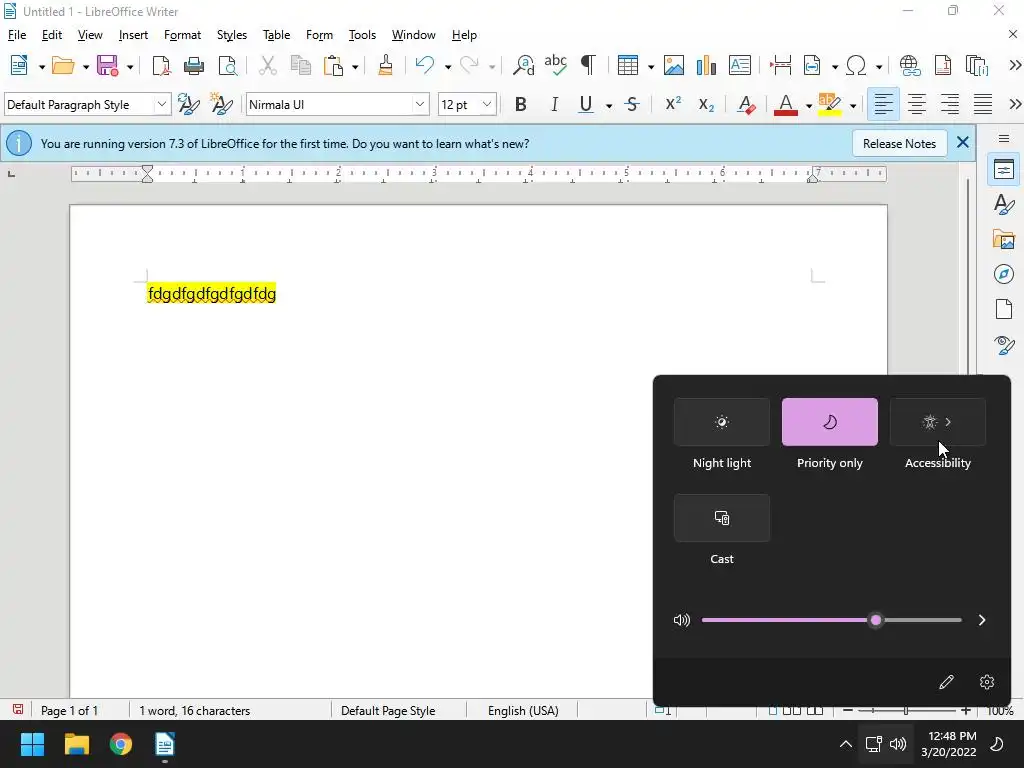1024x768 pixels.
Task: Open all settings via gear icon
Action: pos(987,682)
